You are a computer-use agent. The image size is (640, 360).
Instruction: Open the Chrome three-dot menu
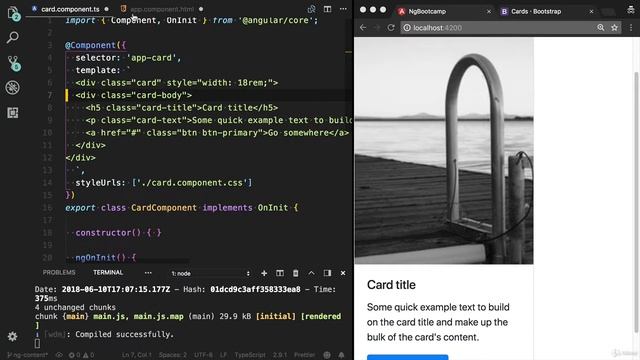coord(631,27)
